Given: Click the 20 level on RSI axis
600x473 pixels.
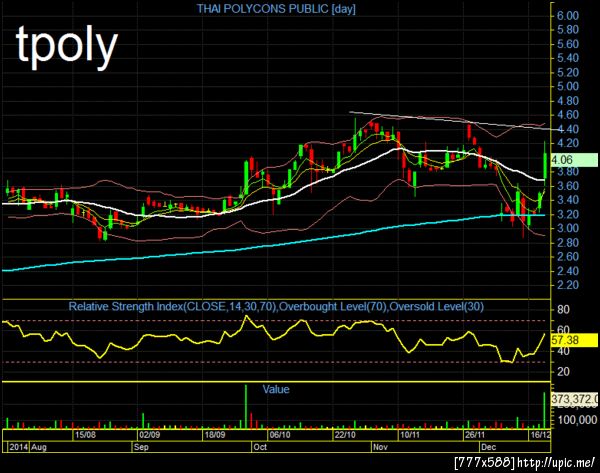Looking at the screenshot, I should [563, 371].
